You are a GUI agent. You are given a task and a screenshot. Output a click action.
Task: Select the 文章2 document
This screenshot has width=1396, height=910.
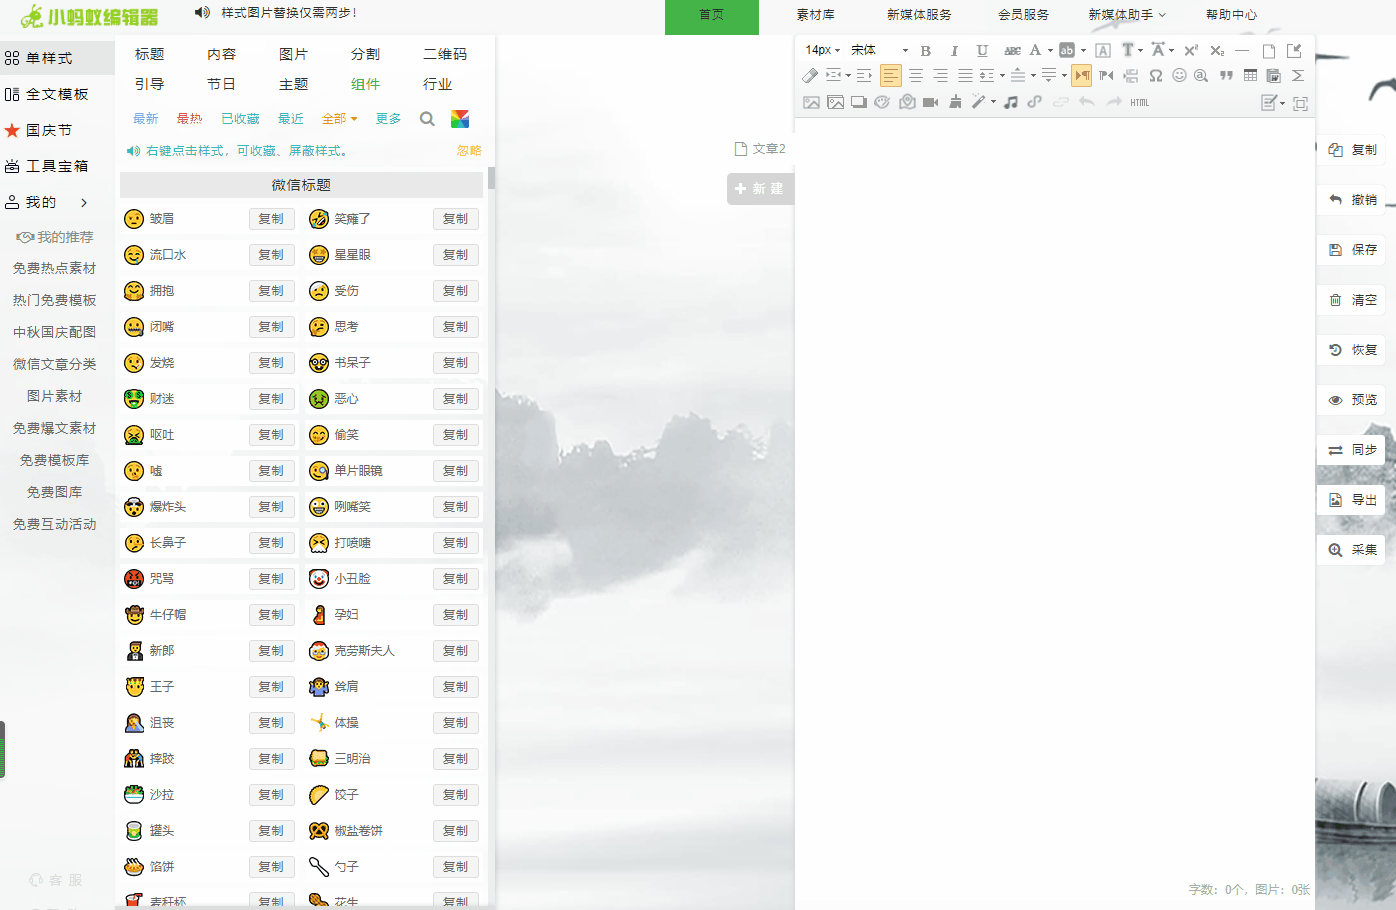[x=760, y=149]
